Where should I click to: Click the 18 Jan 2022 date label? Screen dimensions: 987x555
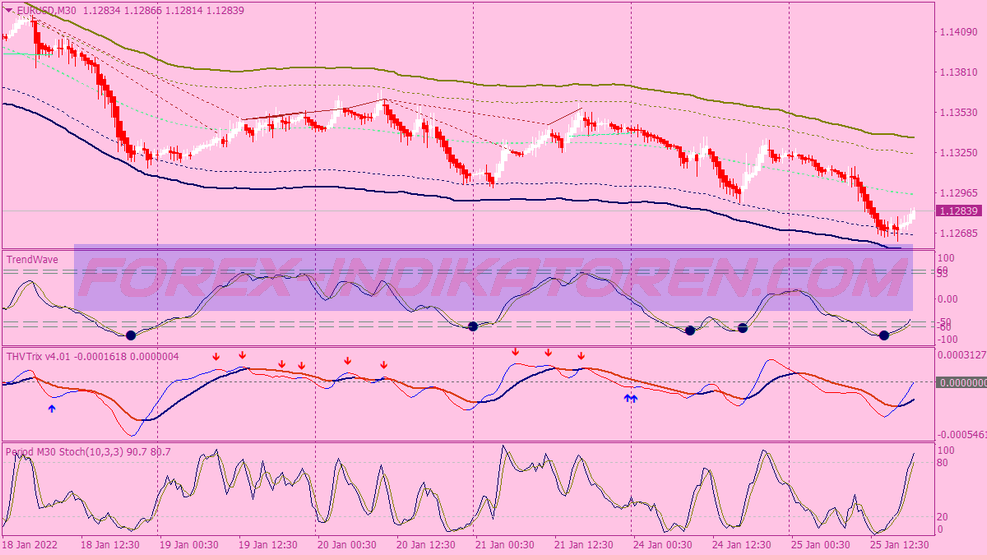click(x=30, y=545)
